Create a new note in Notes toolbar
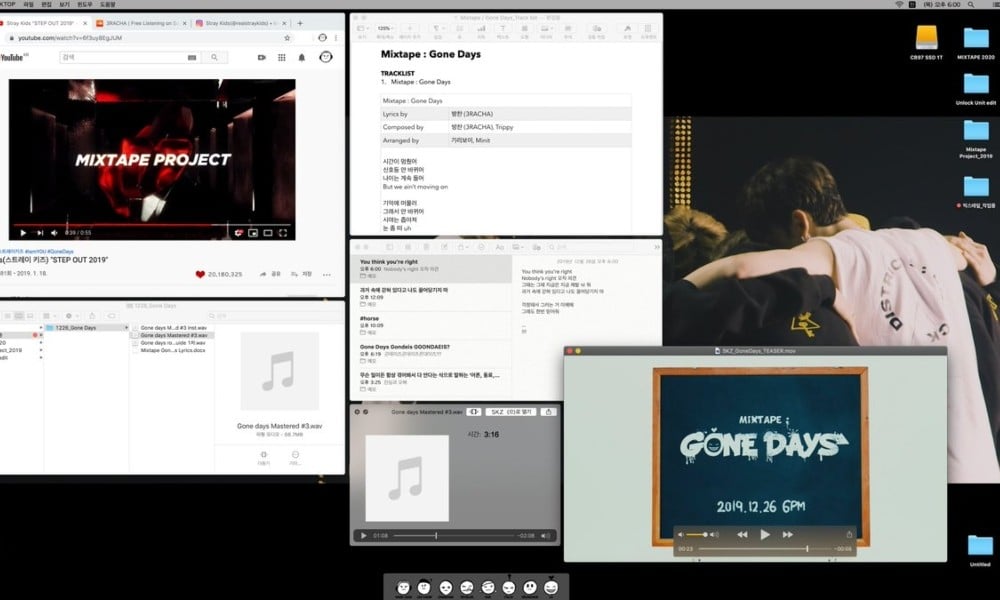Screen dimensions: 1000x600 (445, 247)
